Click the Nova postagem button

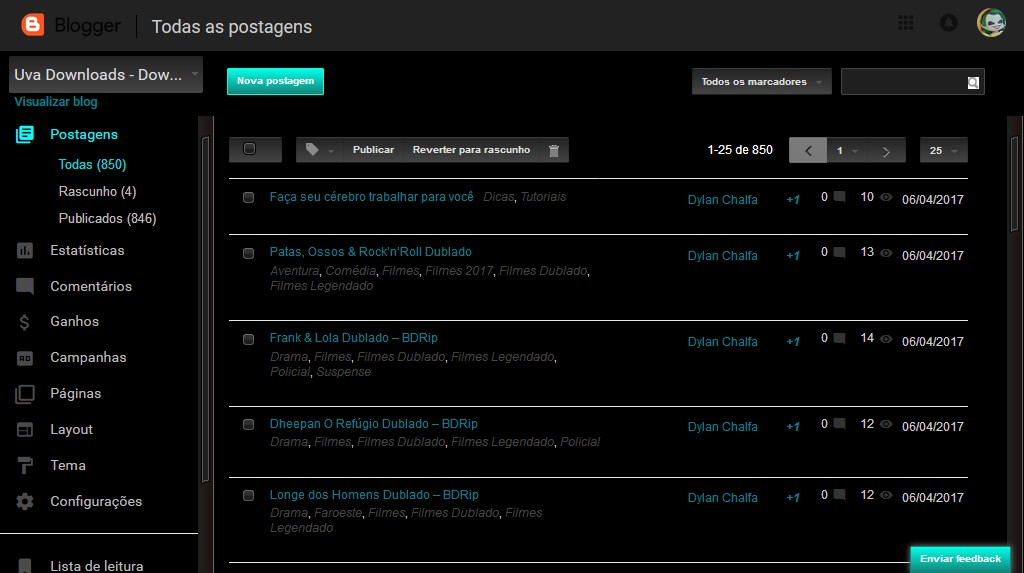[x=275, y=81]
